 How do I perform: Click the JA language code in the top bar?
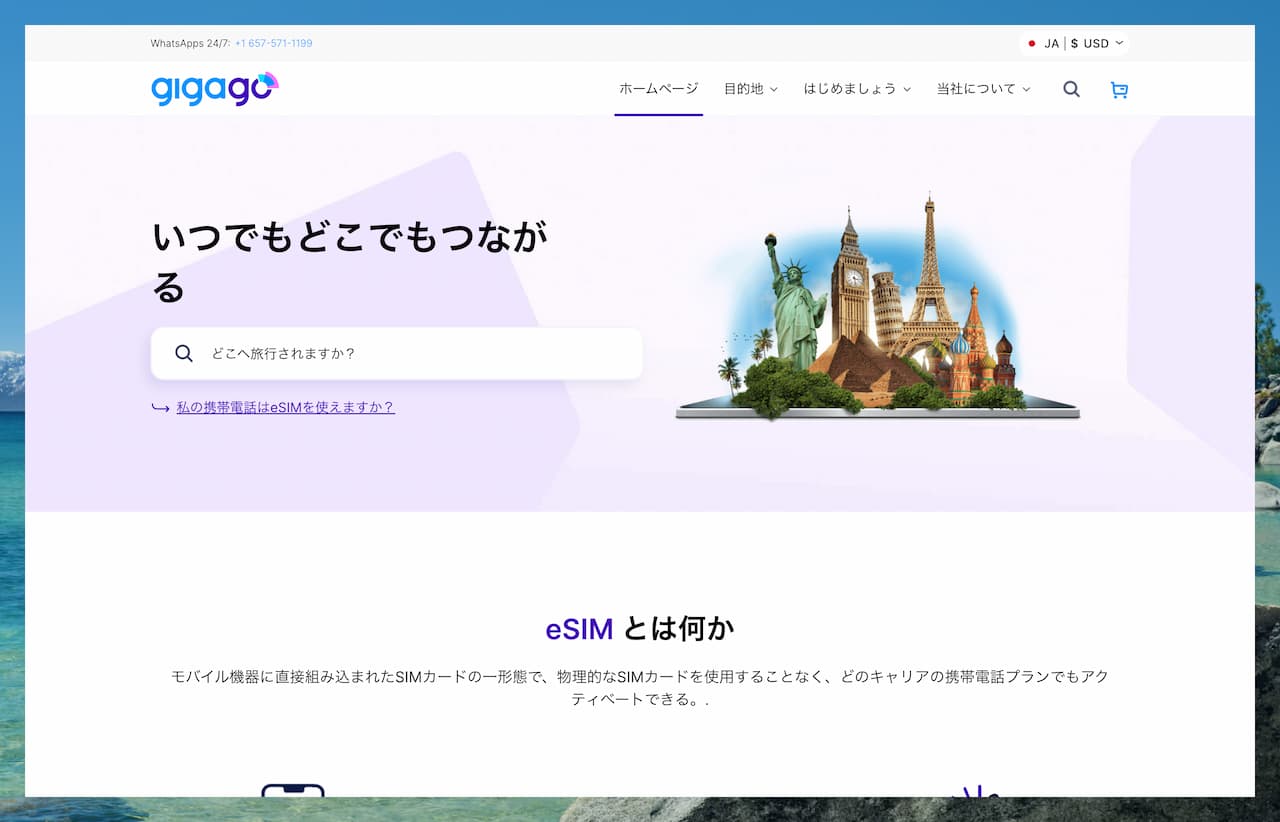[x=1051, y=44]
